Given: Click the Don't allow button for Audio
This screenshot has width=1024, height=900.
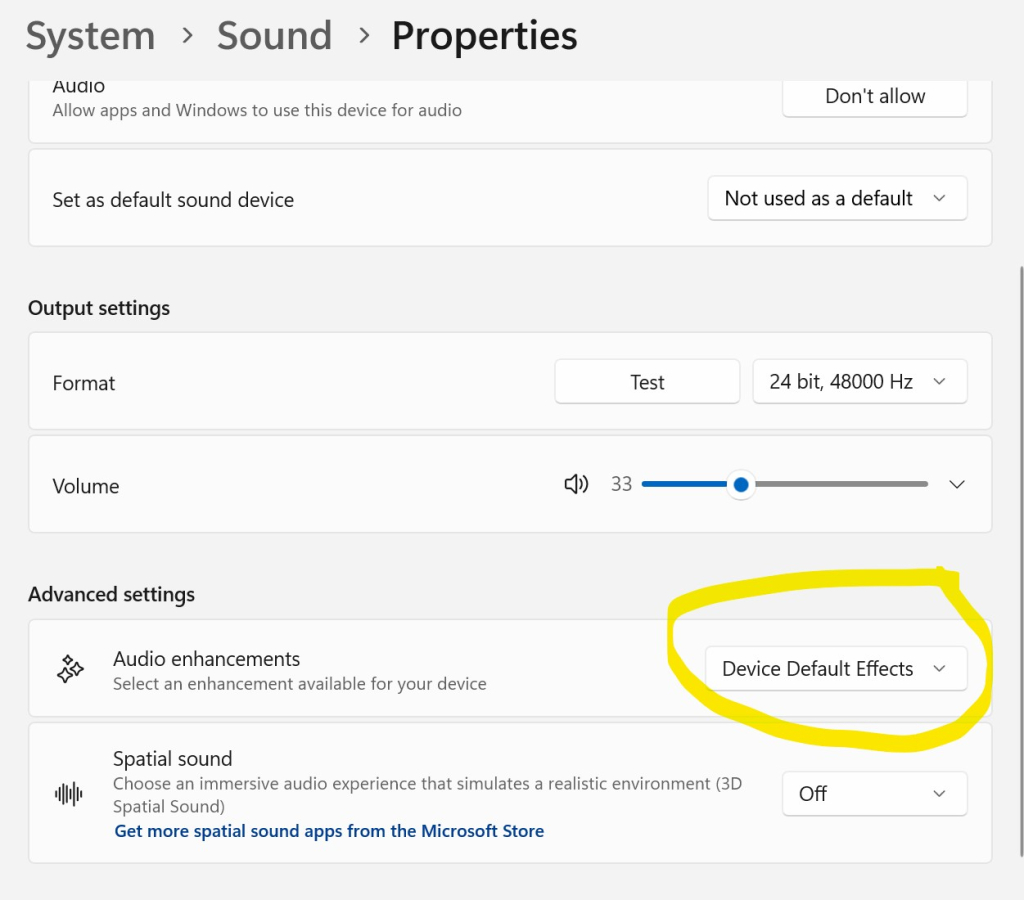Looking at the screenshot, I should click(x=874, y=96).
